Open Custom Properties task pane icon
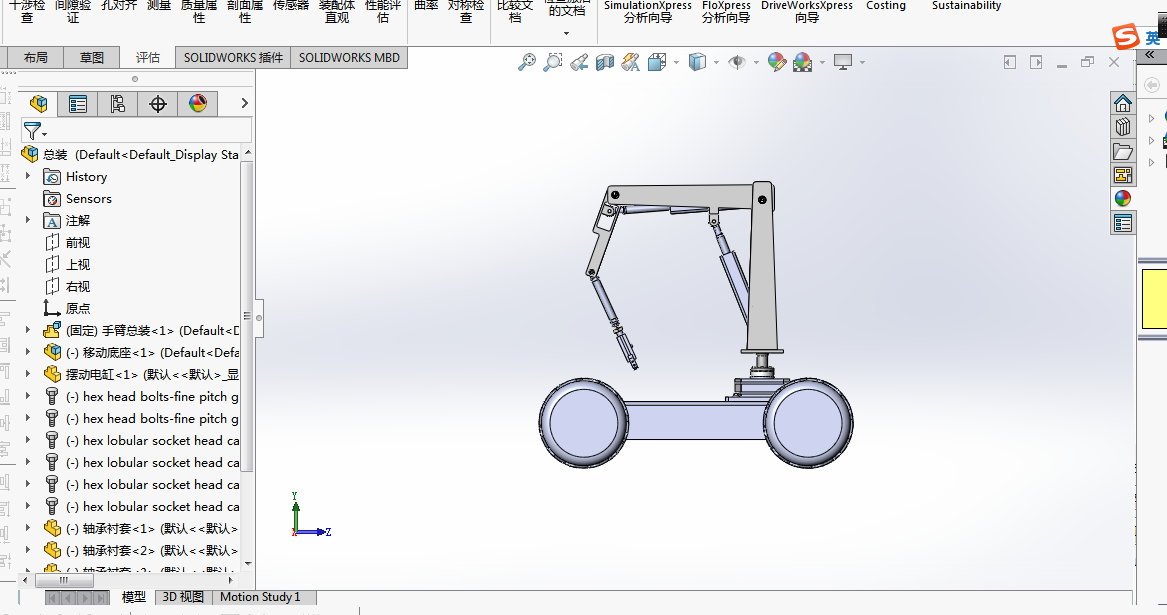Viewport: 1167px width, 615px height. pyautogui.click(x=1122, y=223)
